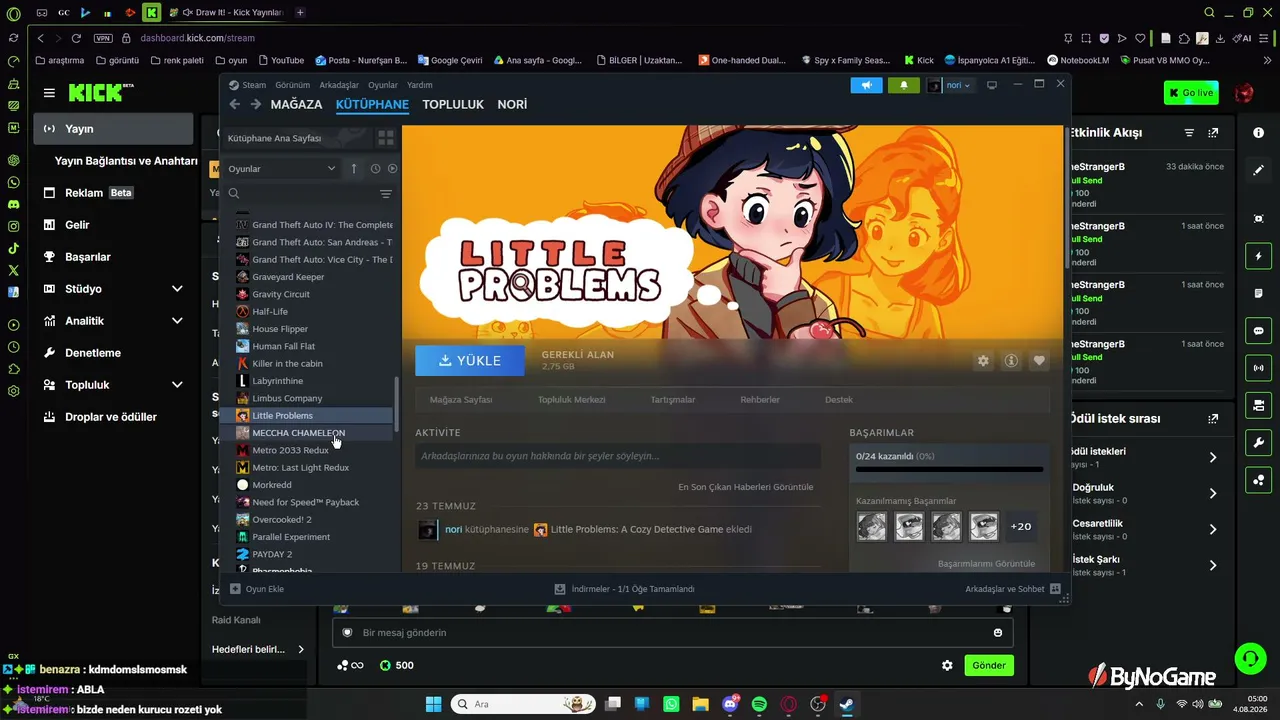Open Arkadaşlar ve Sohbet in Steam
The height and width of the screenshot is (720, 1280).
(x=1012, y=589)
